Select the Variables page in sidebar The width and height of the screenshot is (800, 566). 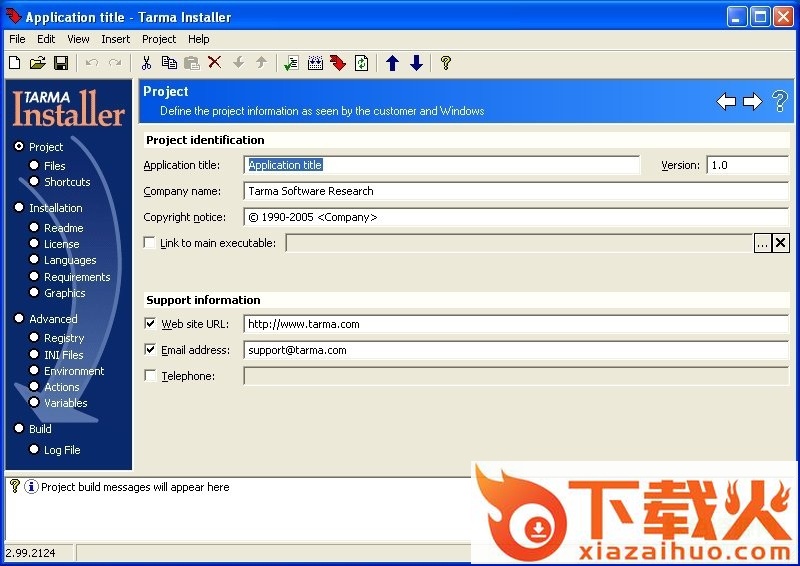pos(58,403)
